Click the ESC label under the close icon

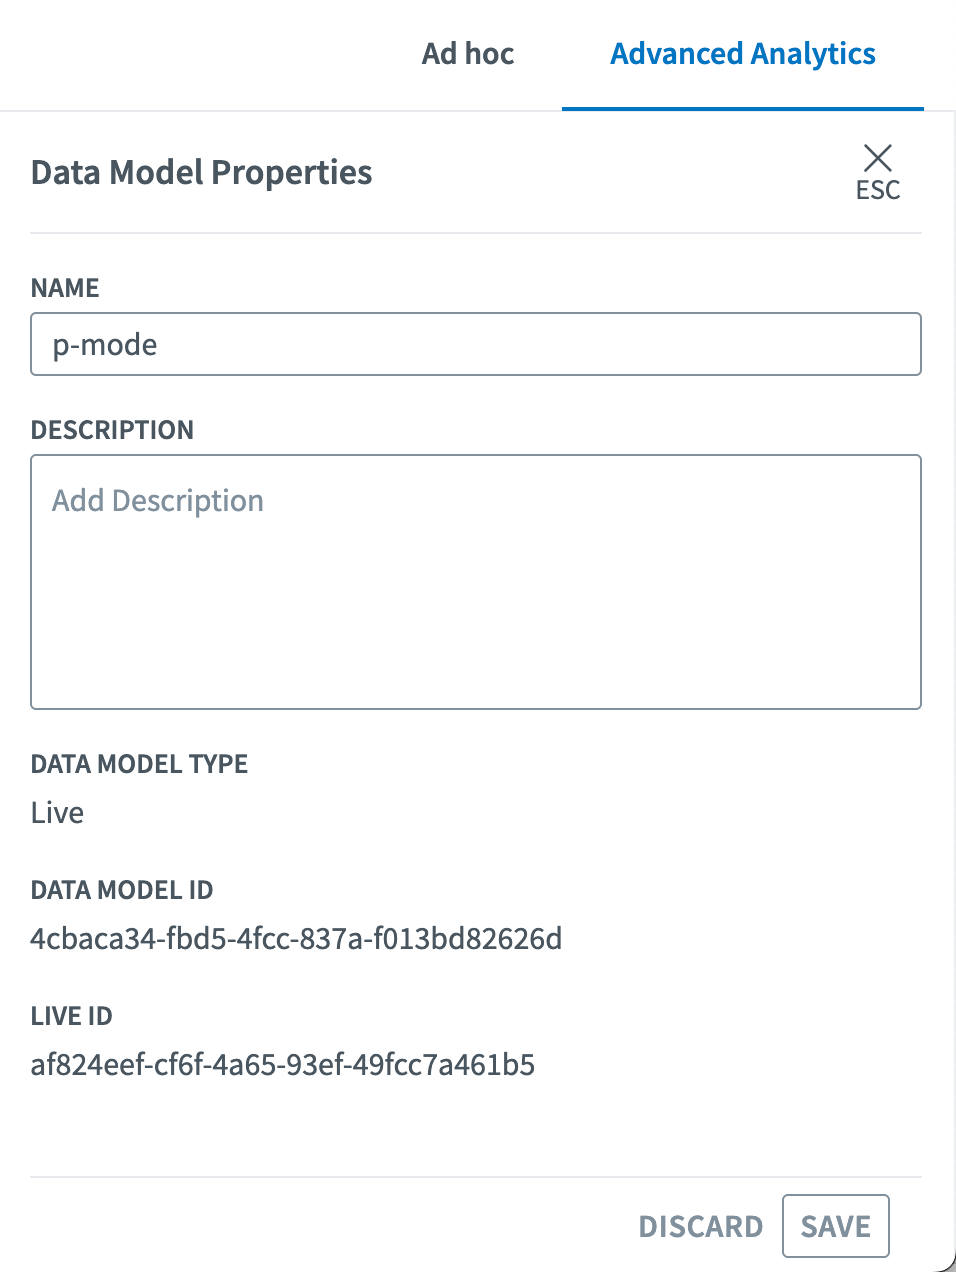tap(877, 190)
